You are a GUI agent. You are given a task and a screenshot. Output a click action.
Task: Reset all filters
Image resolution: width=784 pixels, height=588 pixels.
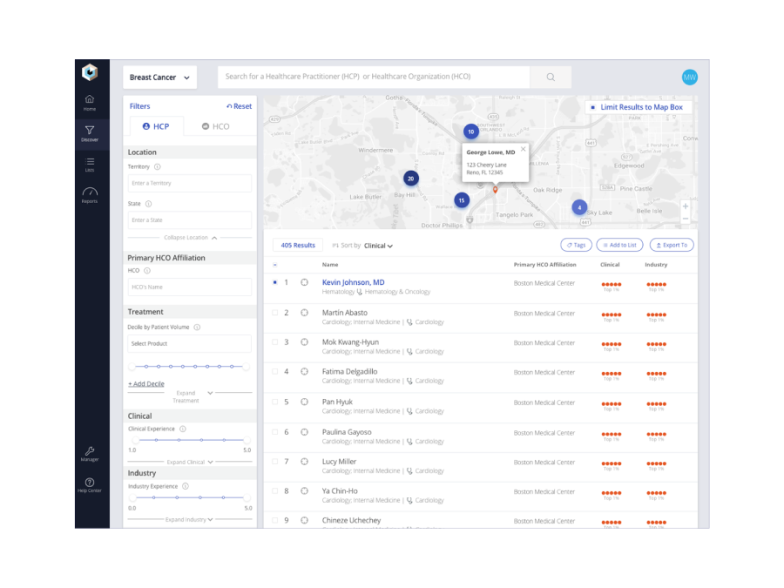click(239, 106)
